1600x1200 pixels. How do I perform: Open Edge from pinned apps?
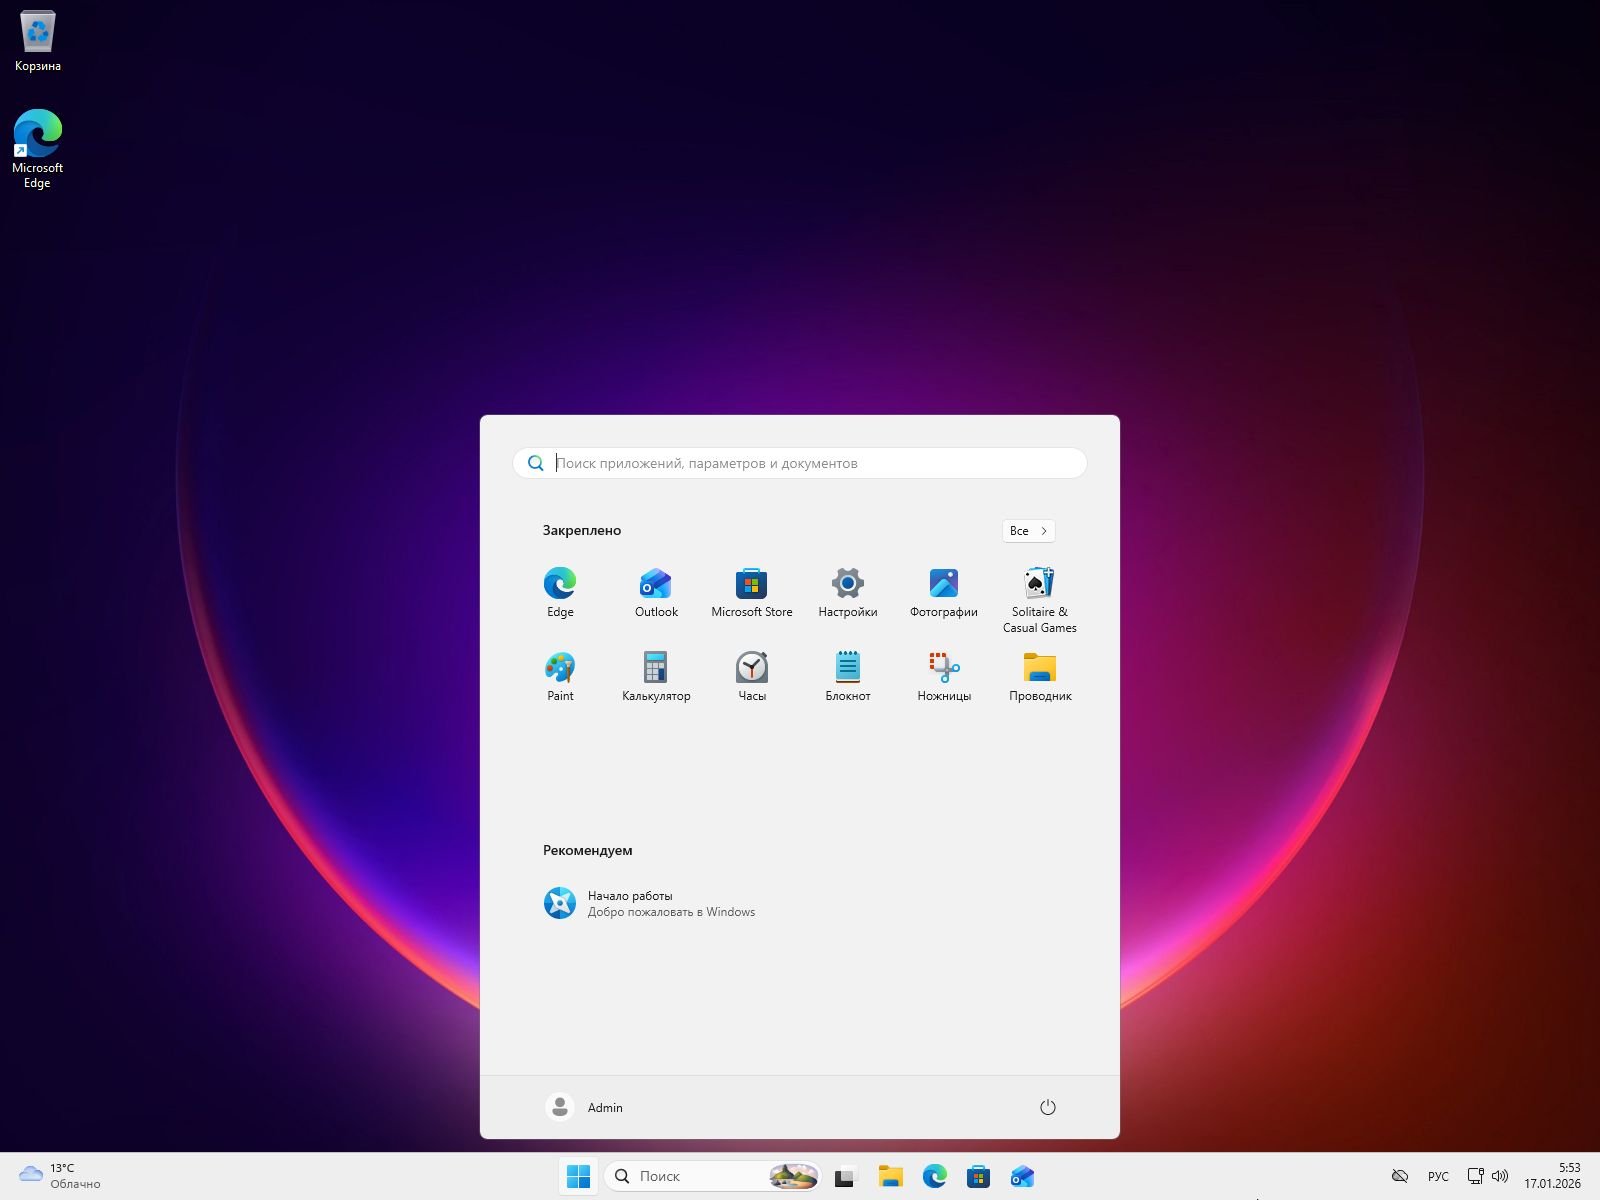click(560, 592)
